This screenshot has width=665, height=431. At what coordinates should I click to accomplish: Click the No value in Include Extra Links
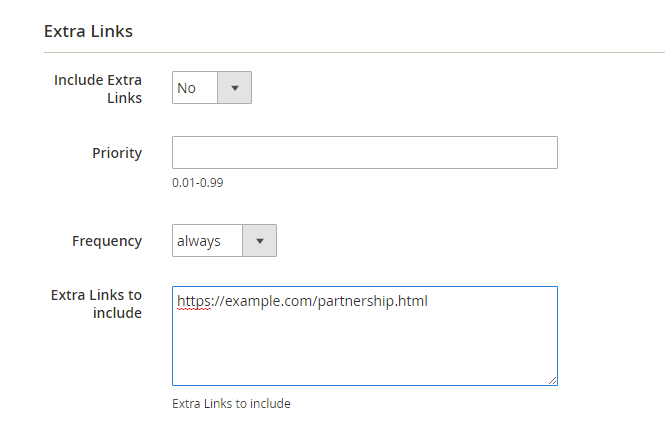[x=187, y=88]
